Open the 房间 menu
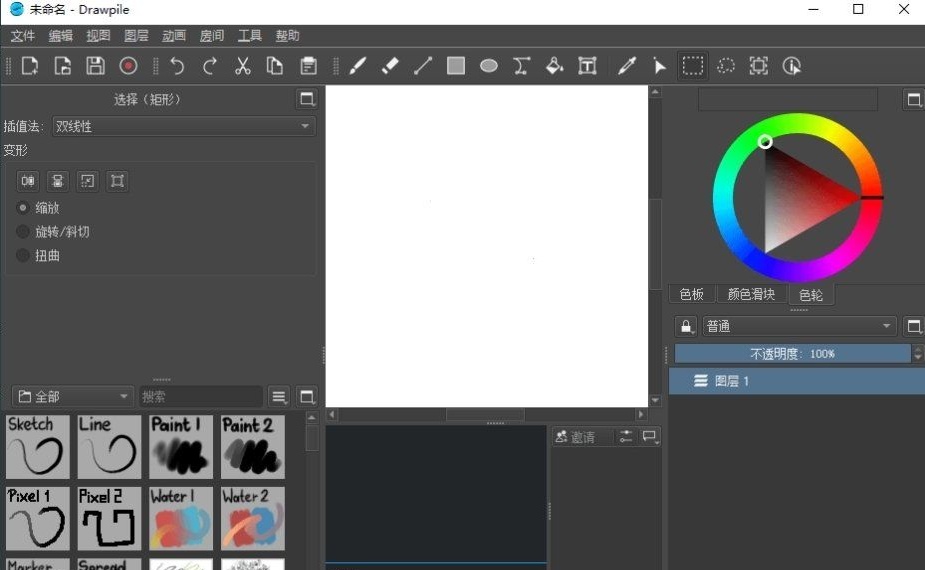This screenshot has width=925, height=570. coord(212,36)
